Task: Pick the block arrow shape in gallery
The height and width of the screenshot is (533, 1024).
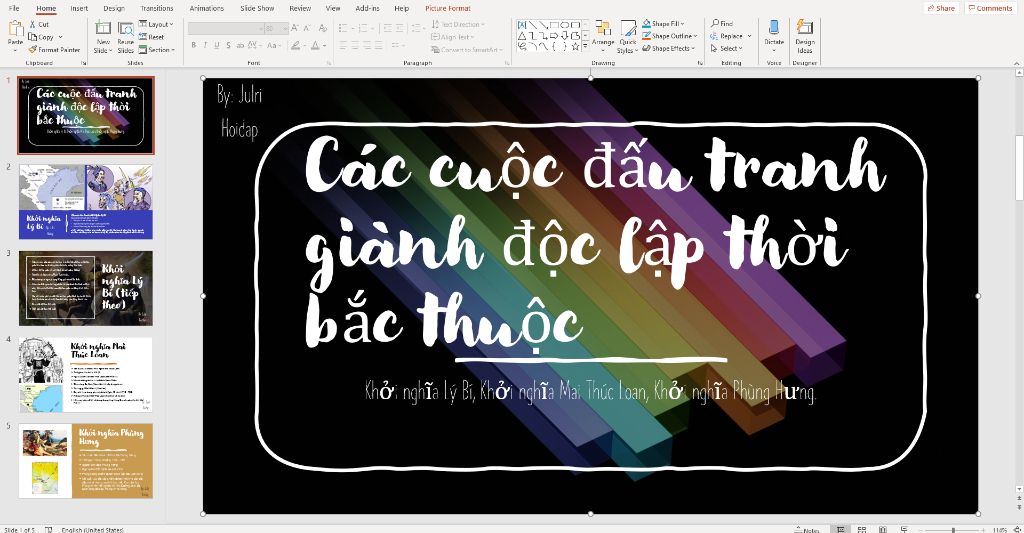Action: (553, 35)
